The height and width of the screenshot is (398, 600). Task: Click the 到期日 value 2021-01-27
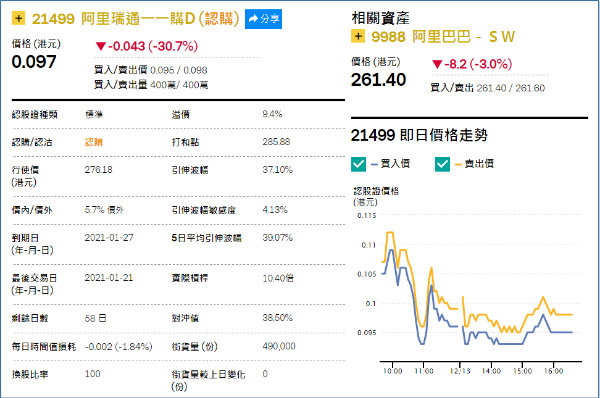click(109, 238)
